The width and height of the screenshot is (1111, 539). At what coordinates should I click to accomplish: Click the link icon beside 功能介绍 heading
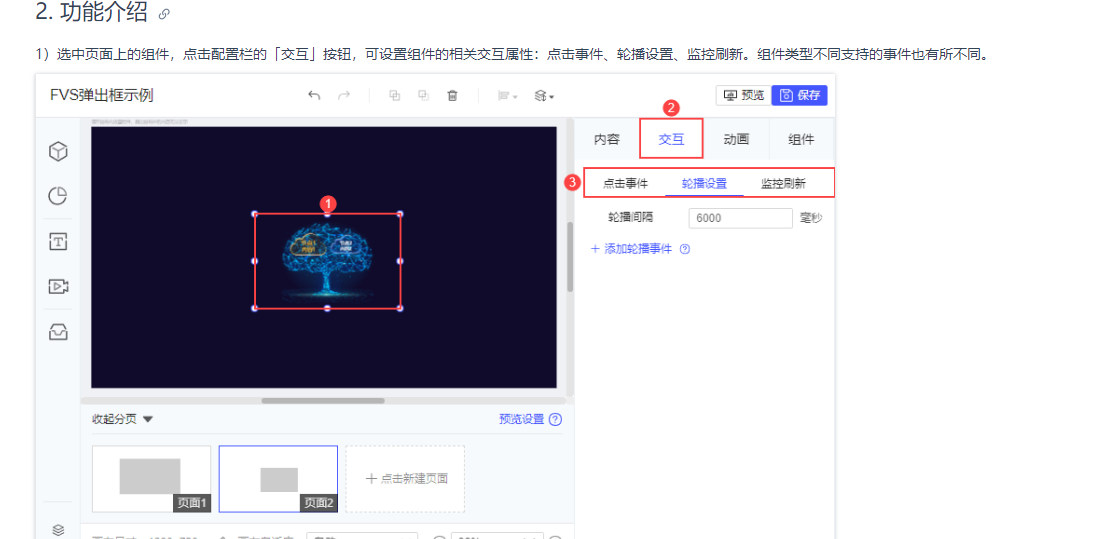[164, 14]
